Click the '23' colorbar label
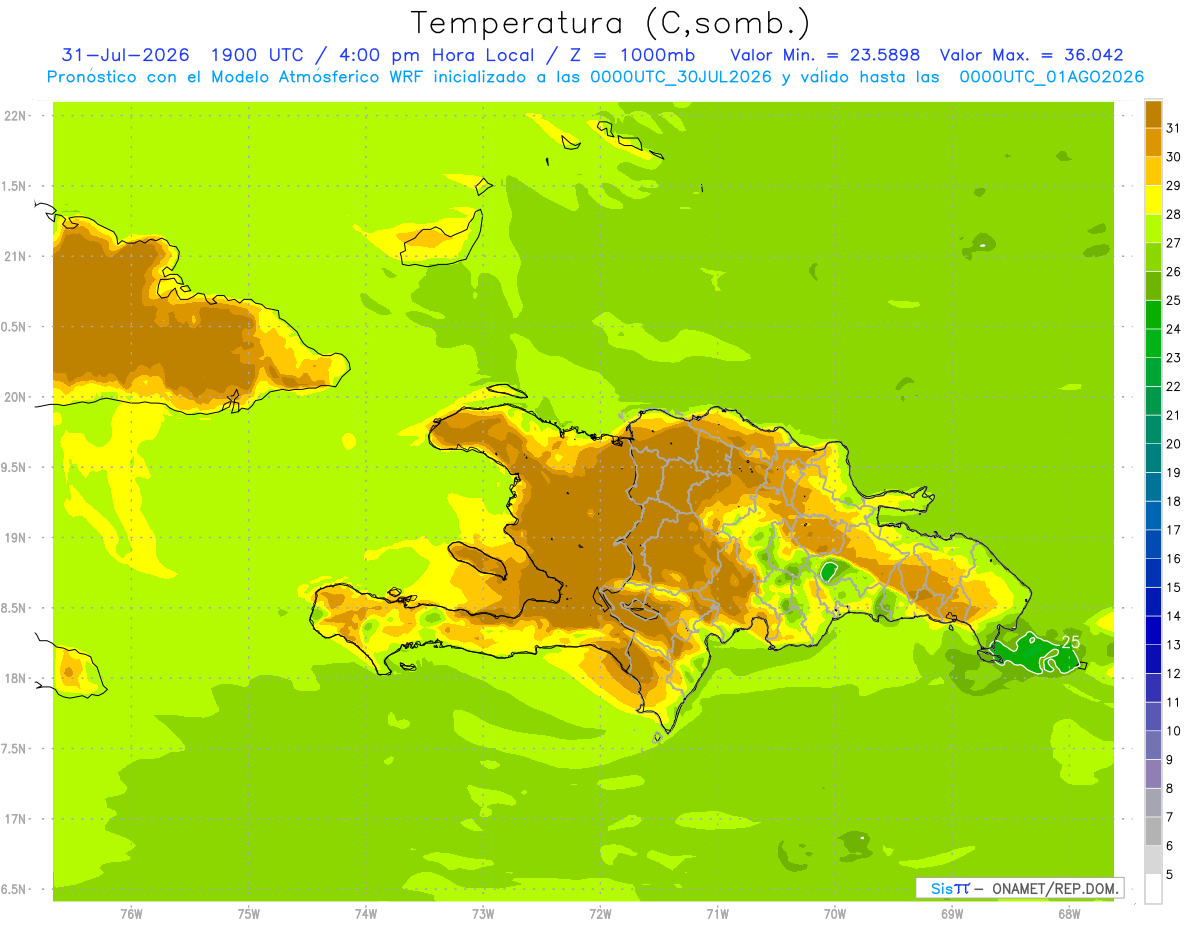The width and height of the screenshot is (1200, 927). tap(1173, 357)
